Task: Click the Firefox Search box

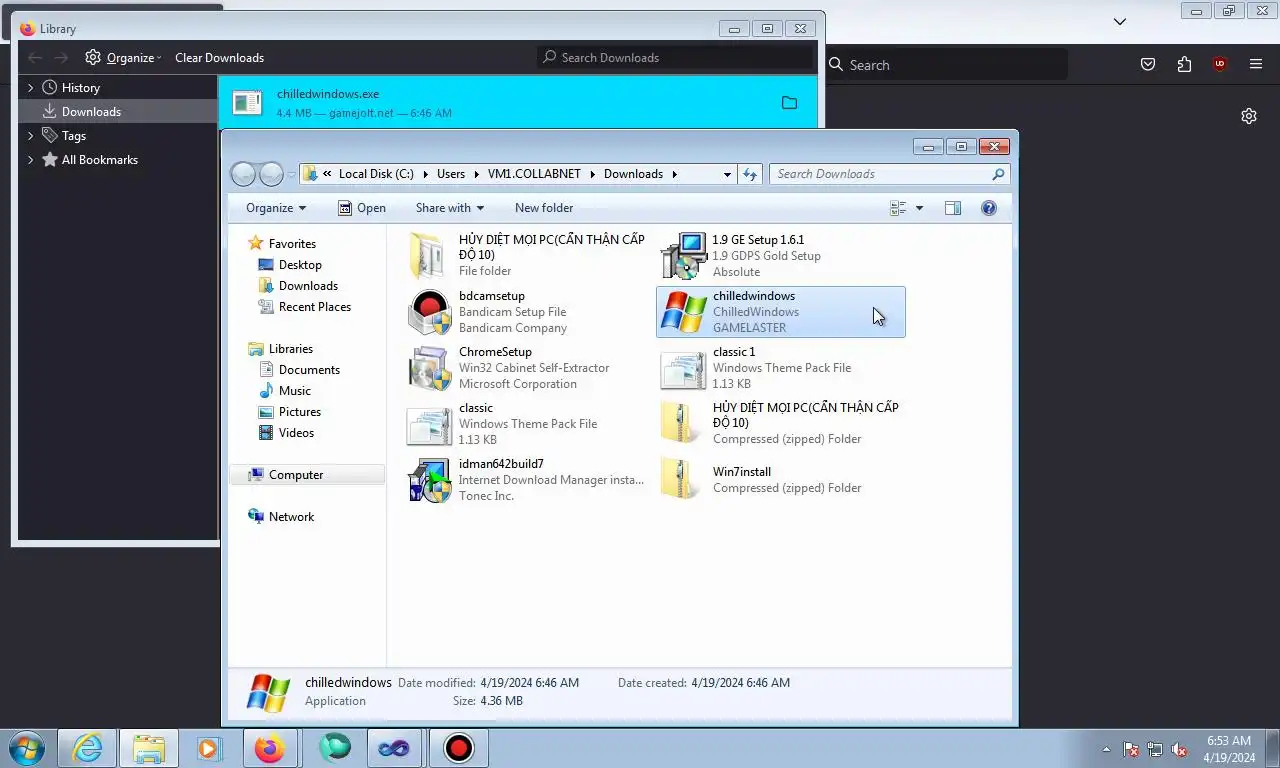Action: tap(947, 64)
